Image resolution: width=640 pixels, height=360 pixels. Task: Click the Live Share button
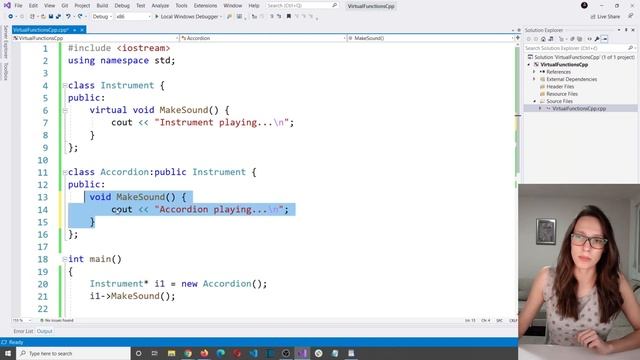(605, 17)
